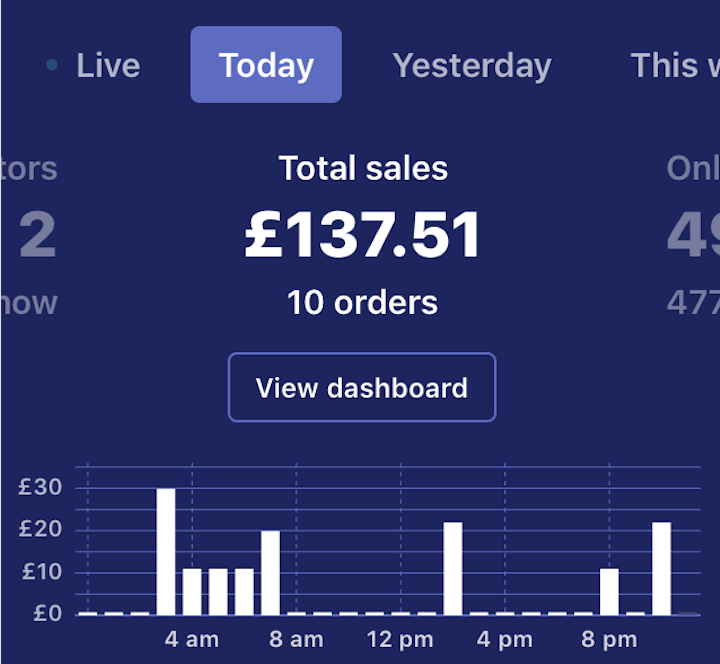Click the View dashboard button
The image size is (720, 664).
(361, 388)
